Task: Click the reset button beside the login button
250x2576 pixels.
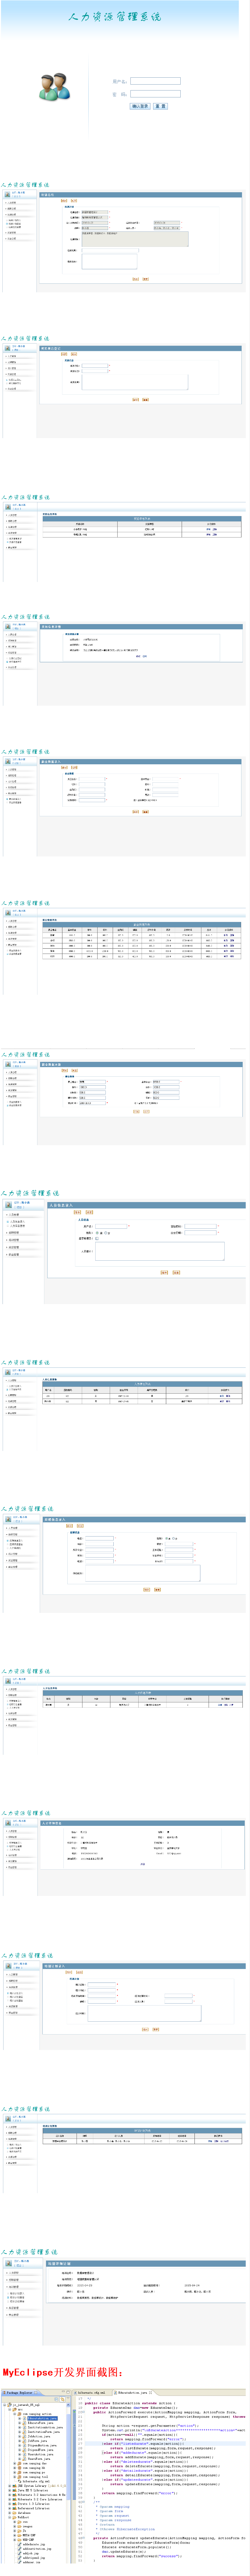Action: tap(160, 106)
